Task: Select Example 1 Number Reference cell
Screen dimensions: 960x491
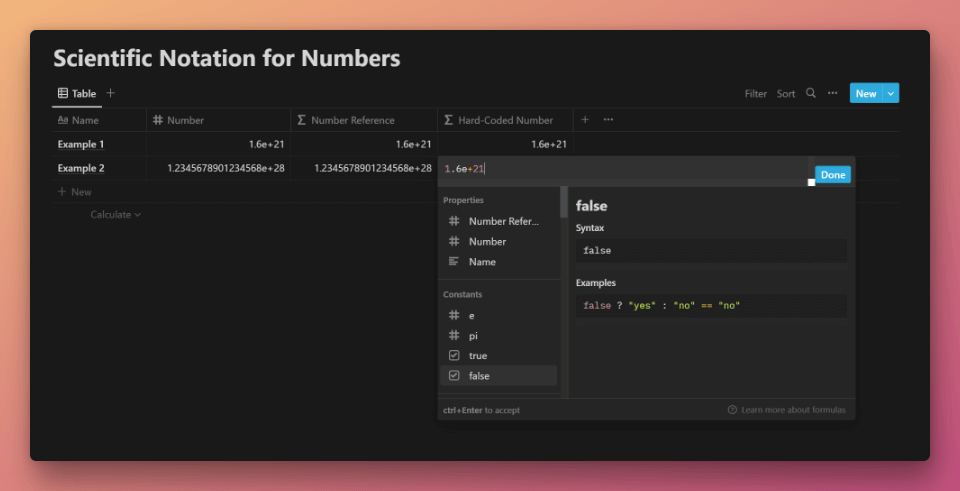Action: [x=364, y=144]
